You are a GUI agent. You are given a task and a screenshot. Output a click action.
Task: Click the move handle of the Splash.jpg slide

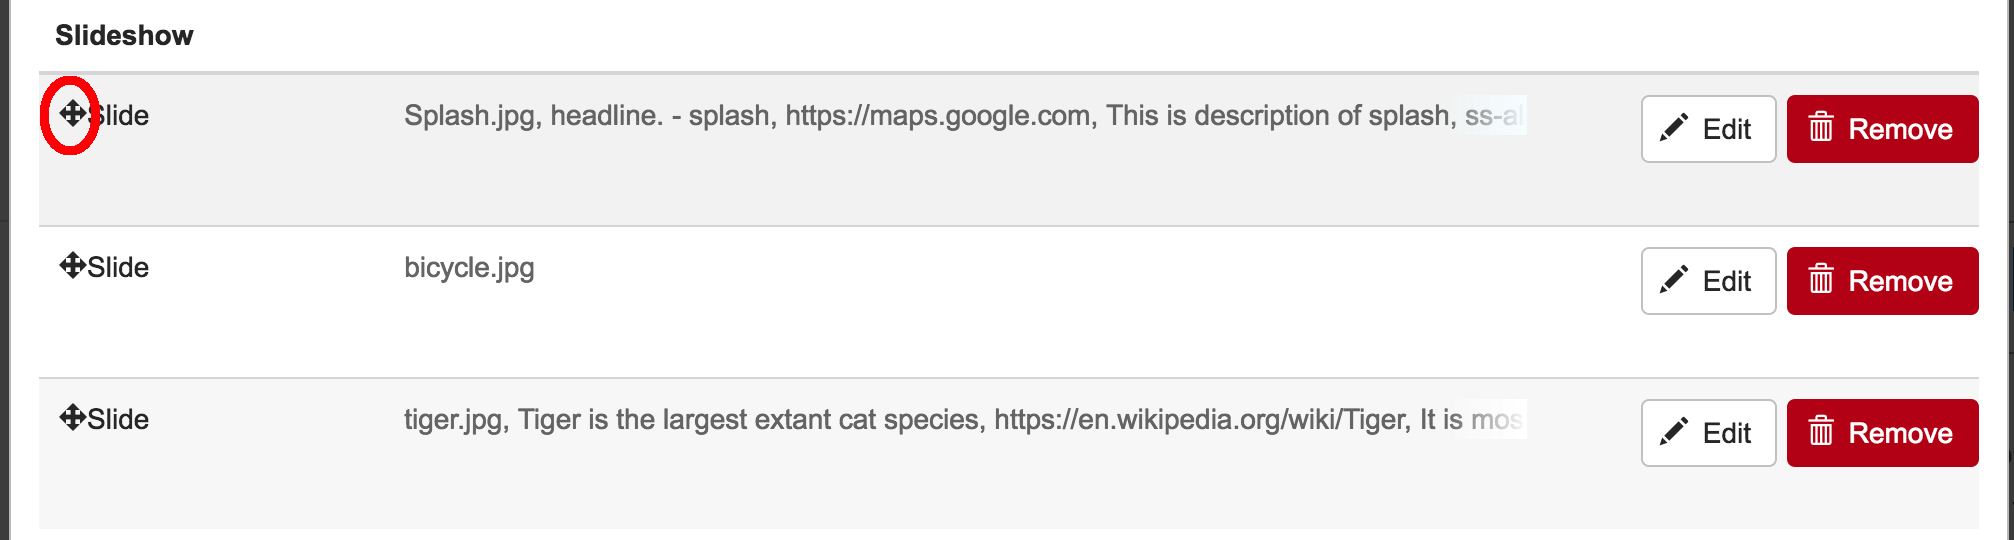72,113
